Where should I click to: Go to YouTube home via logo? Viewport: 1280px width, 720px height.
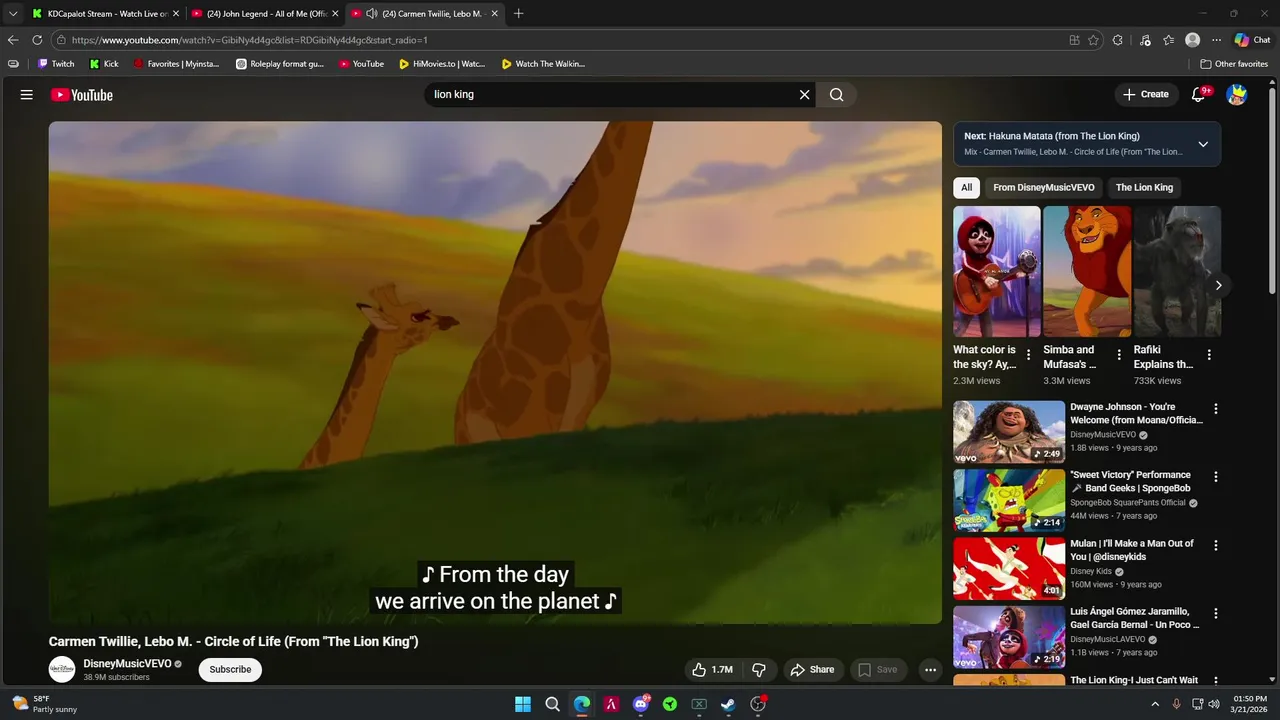pyautogui.click(x=82, y=95)
